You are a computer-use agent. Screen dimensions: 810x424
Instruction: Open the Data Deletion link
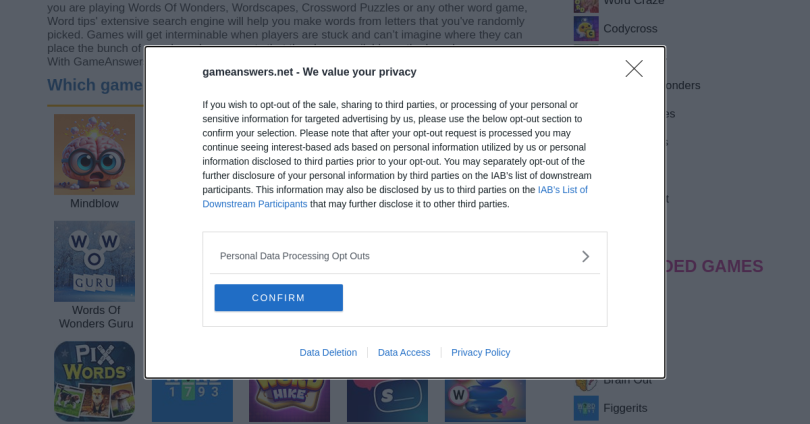(x=328, y=352)
